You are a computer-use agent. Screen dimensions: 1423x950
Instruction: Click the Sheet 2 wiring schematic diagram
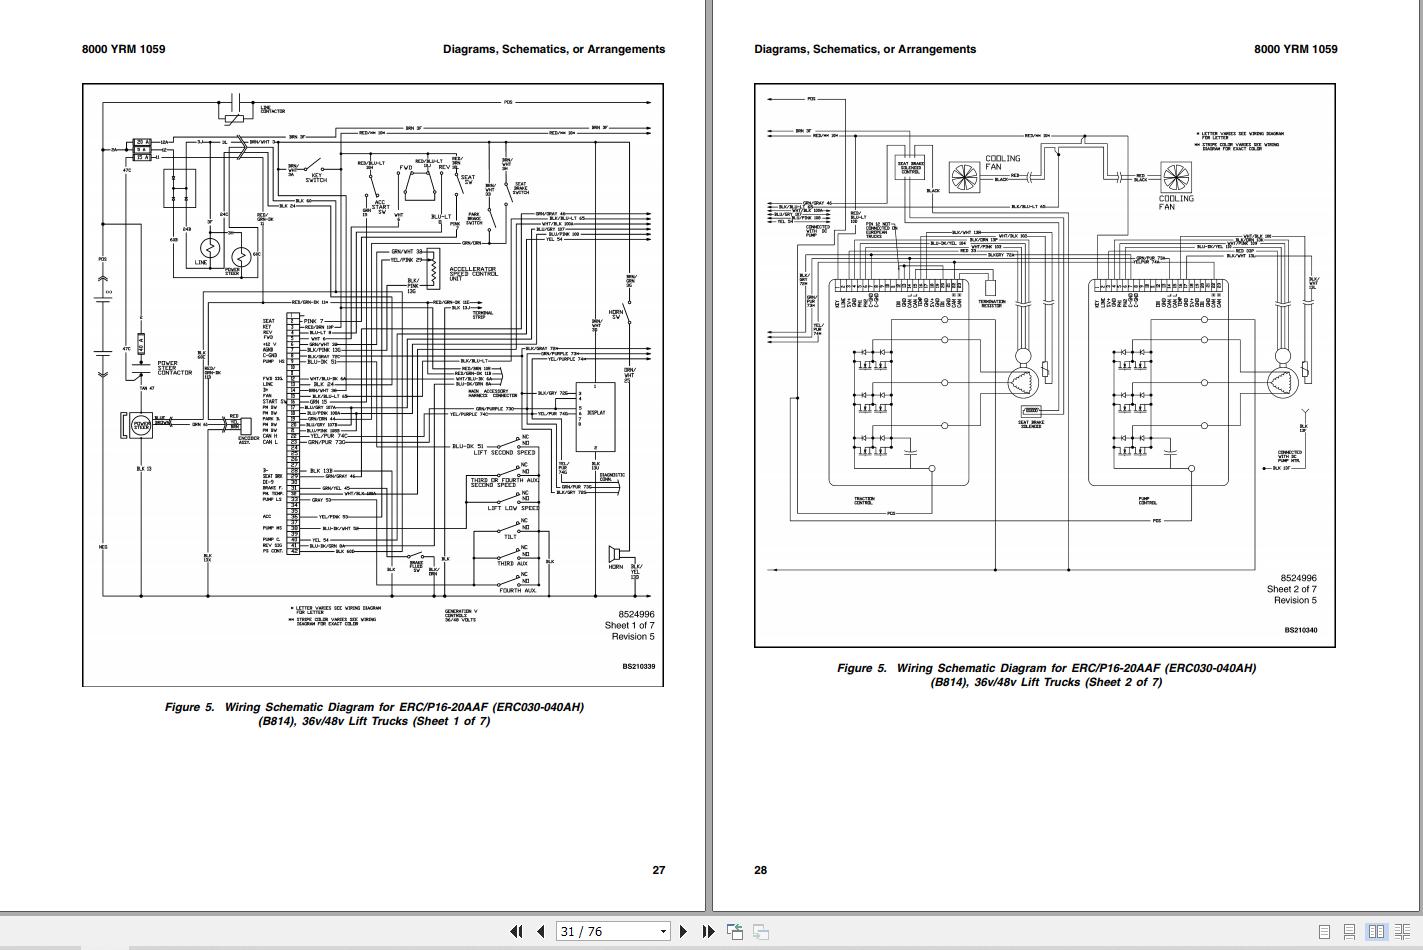[1045, 365]
